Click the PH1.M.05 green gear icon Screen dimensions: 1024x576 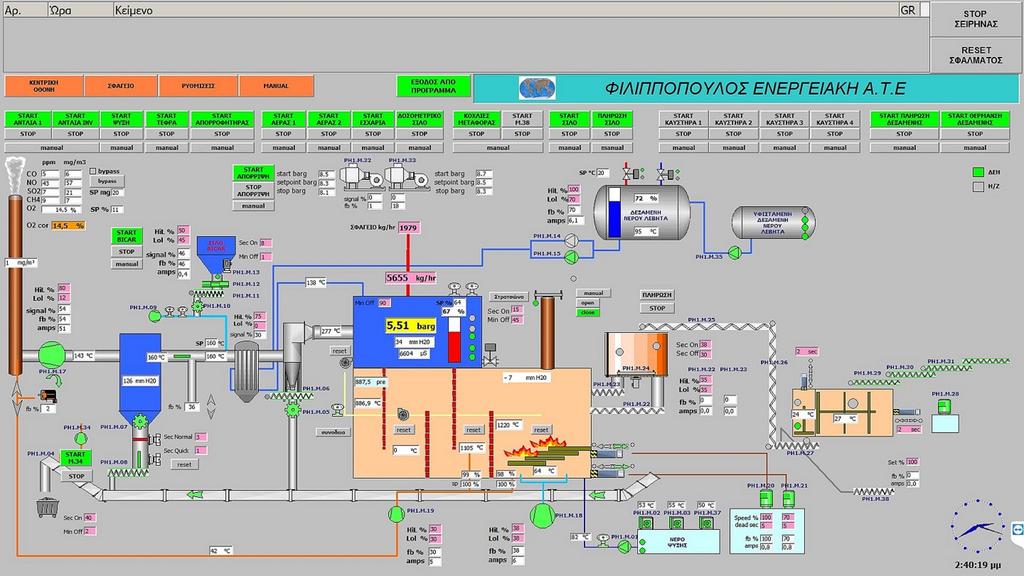292,410
